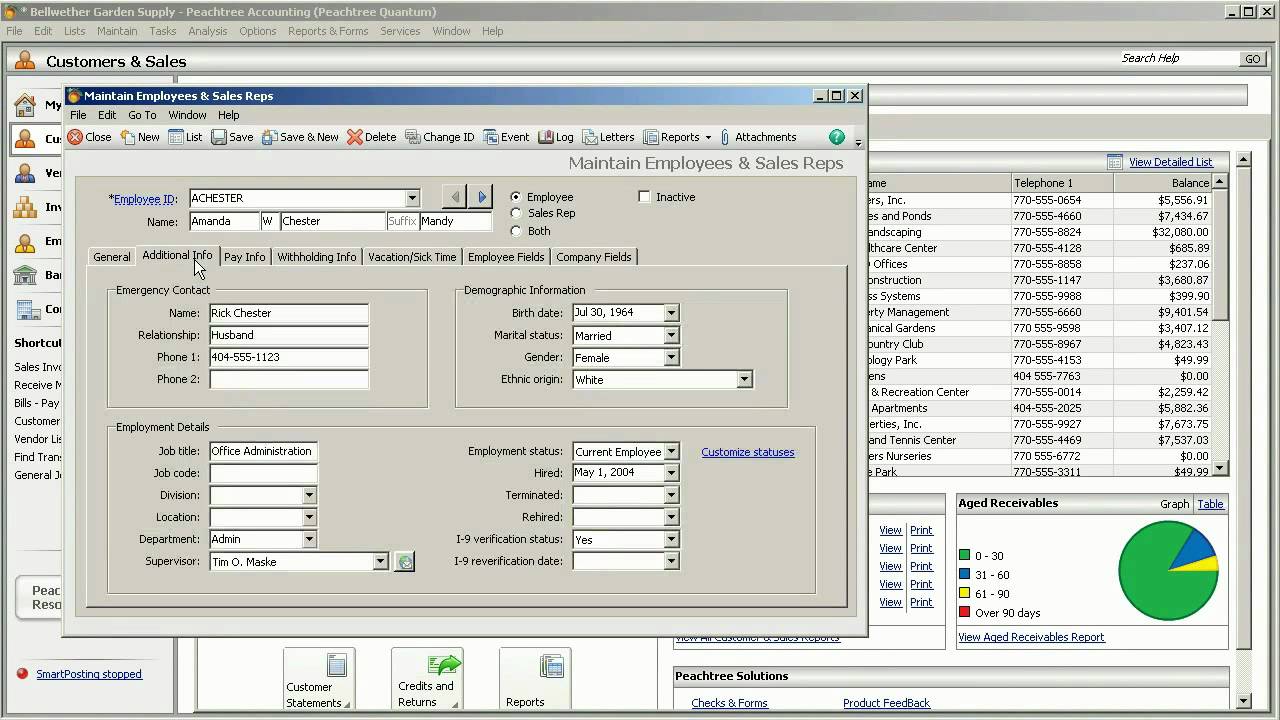Click the blue 31 - 60 legend swatch

click(x=965, y=574)
